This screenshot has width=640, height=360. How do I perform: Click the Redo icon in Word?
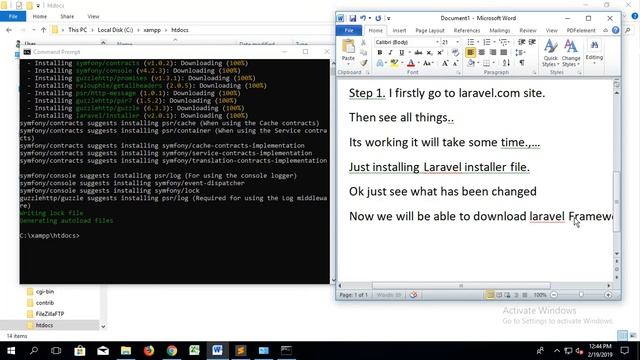[x=378, y=18]
